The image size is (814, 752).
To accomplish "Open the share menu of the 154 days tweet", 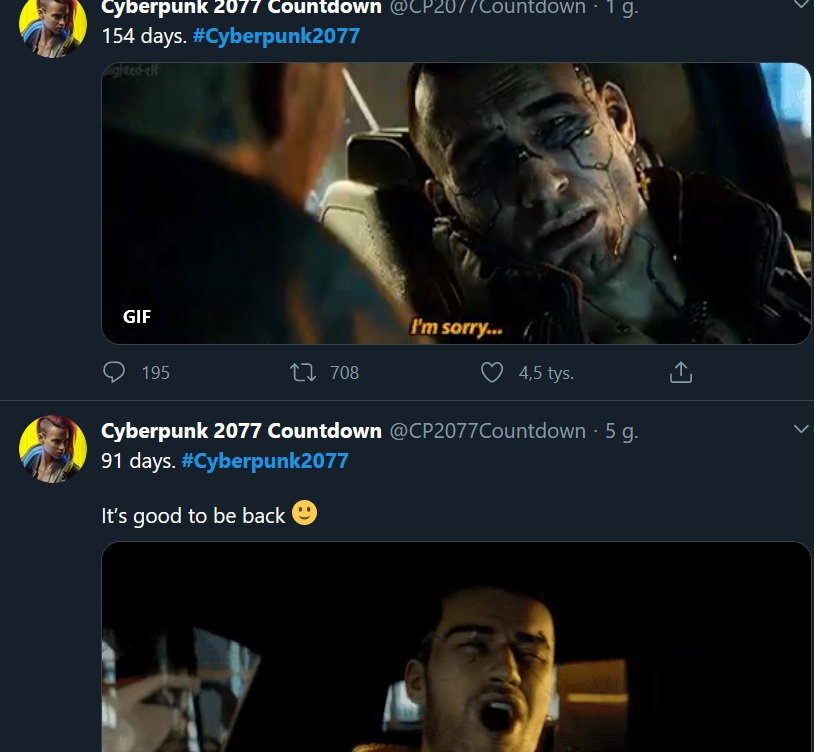I will coord(680,373).
